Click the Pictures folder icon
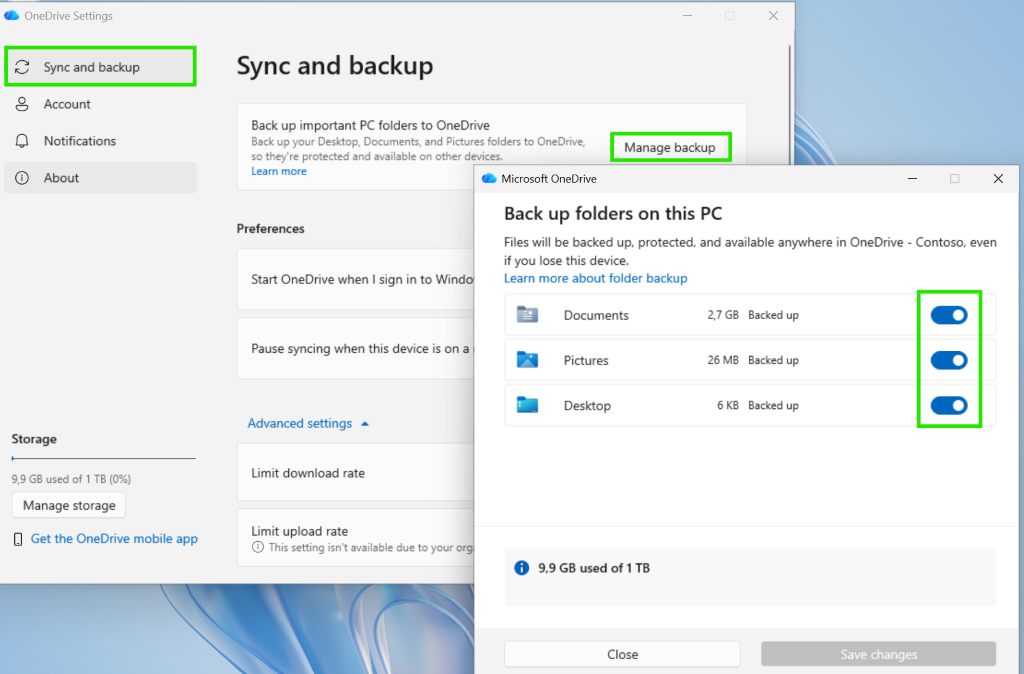The image size is (1024, 674). [527, 360]
